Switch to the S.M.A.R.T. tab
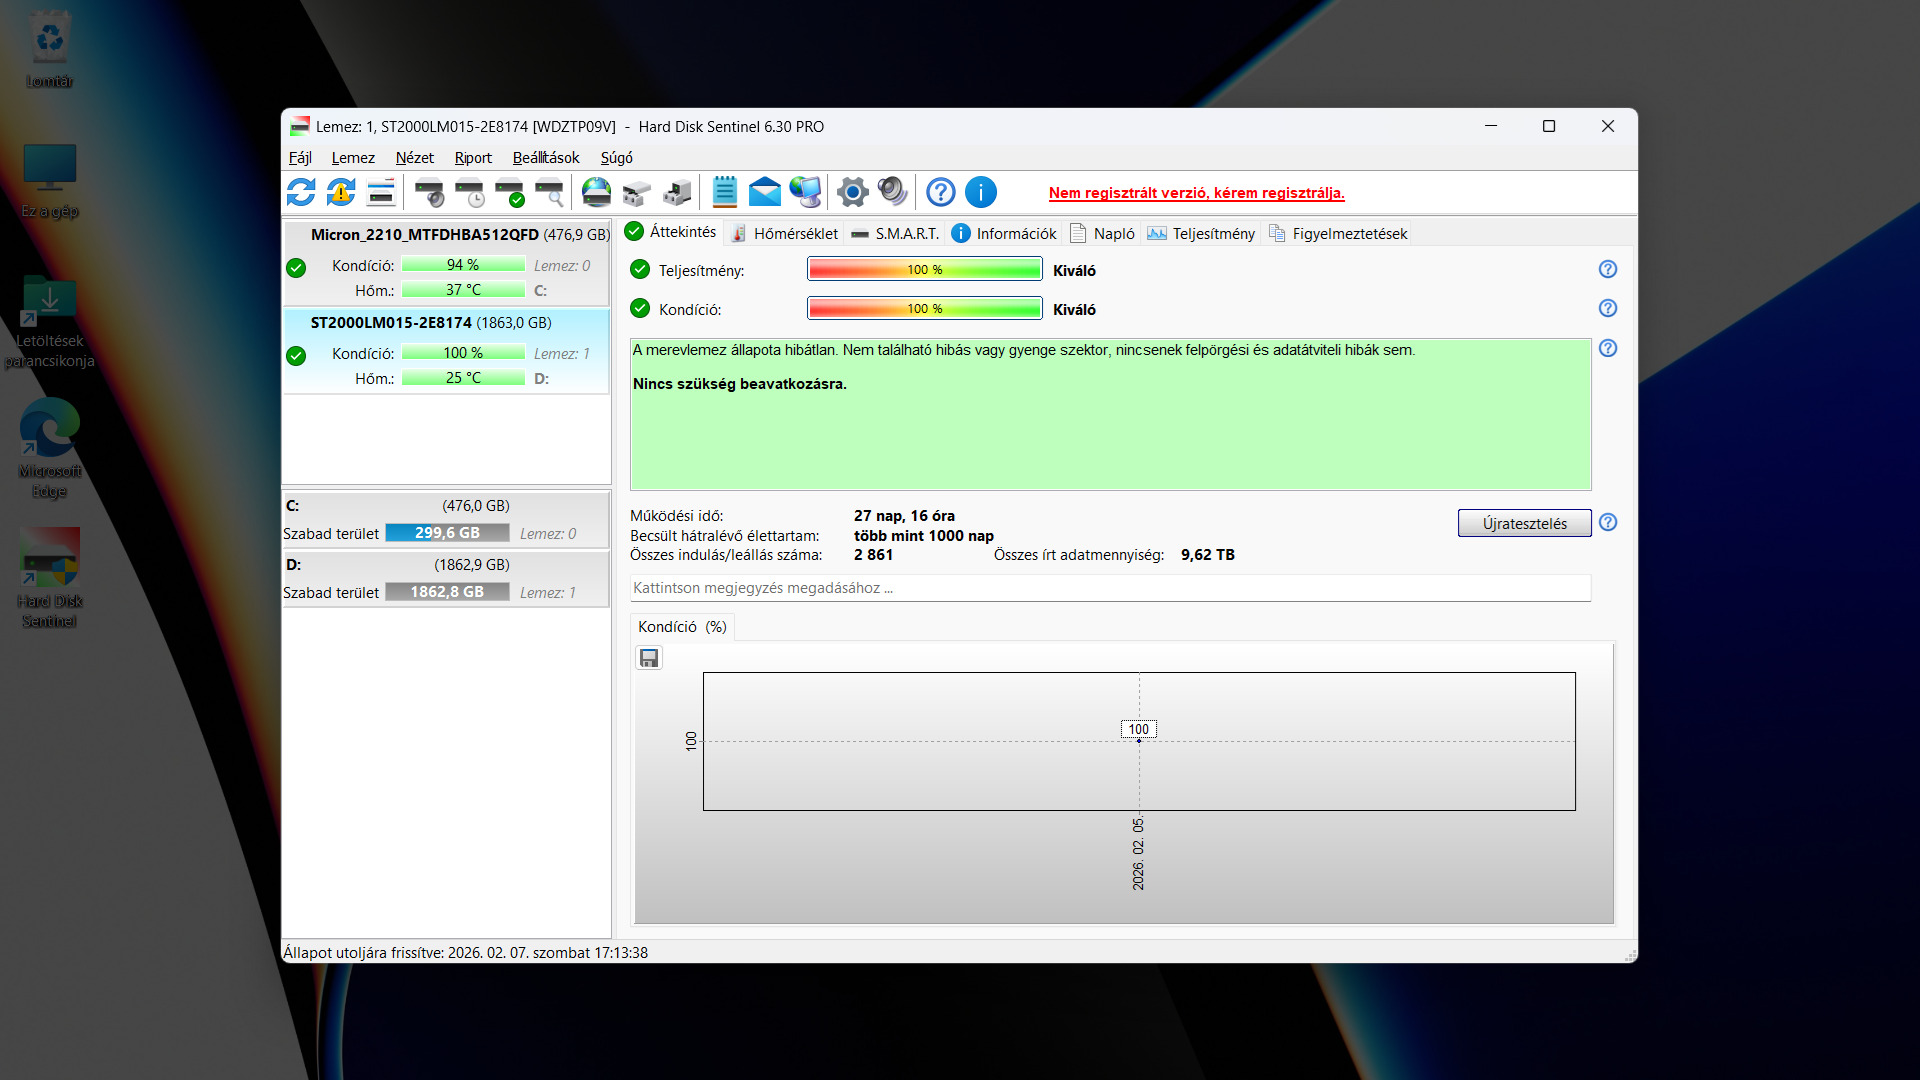 point(895,234)
